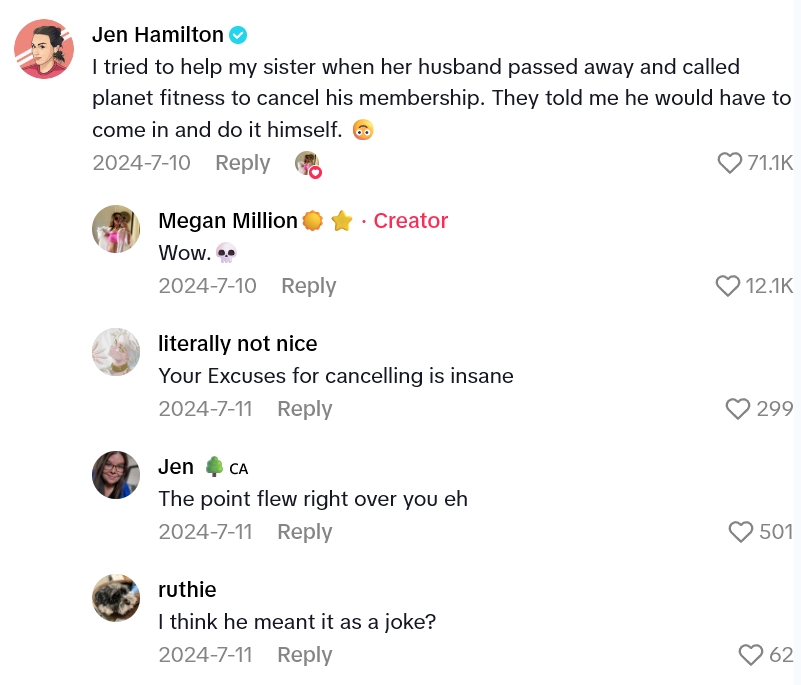Reply to Jen Hamilton's comment
The width and height of the screenshot is (801, 685).
[242, 163]
